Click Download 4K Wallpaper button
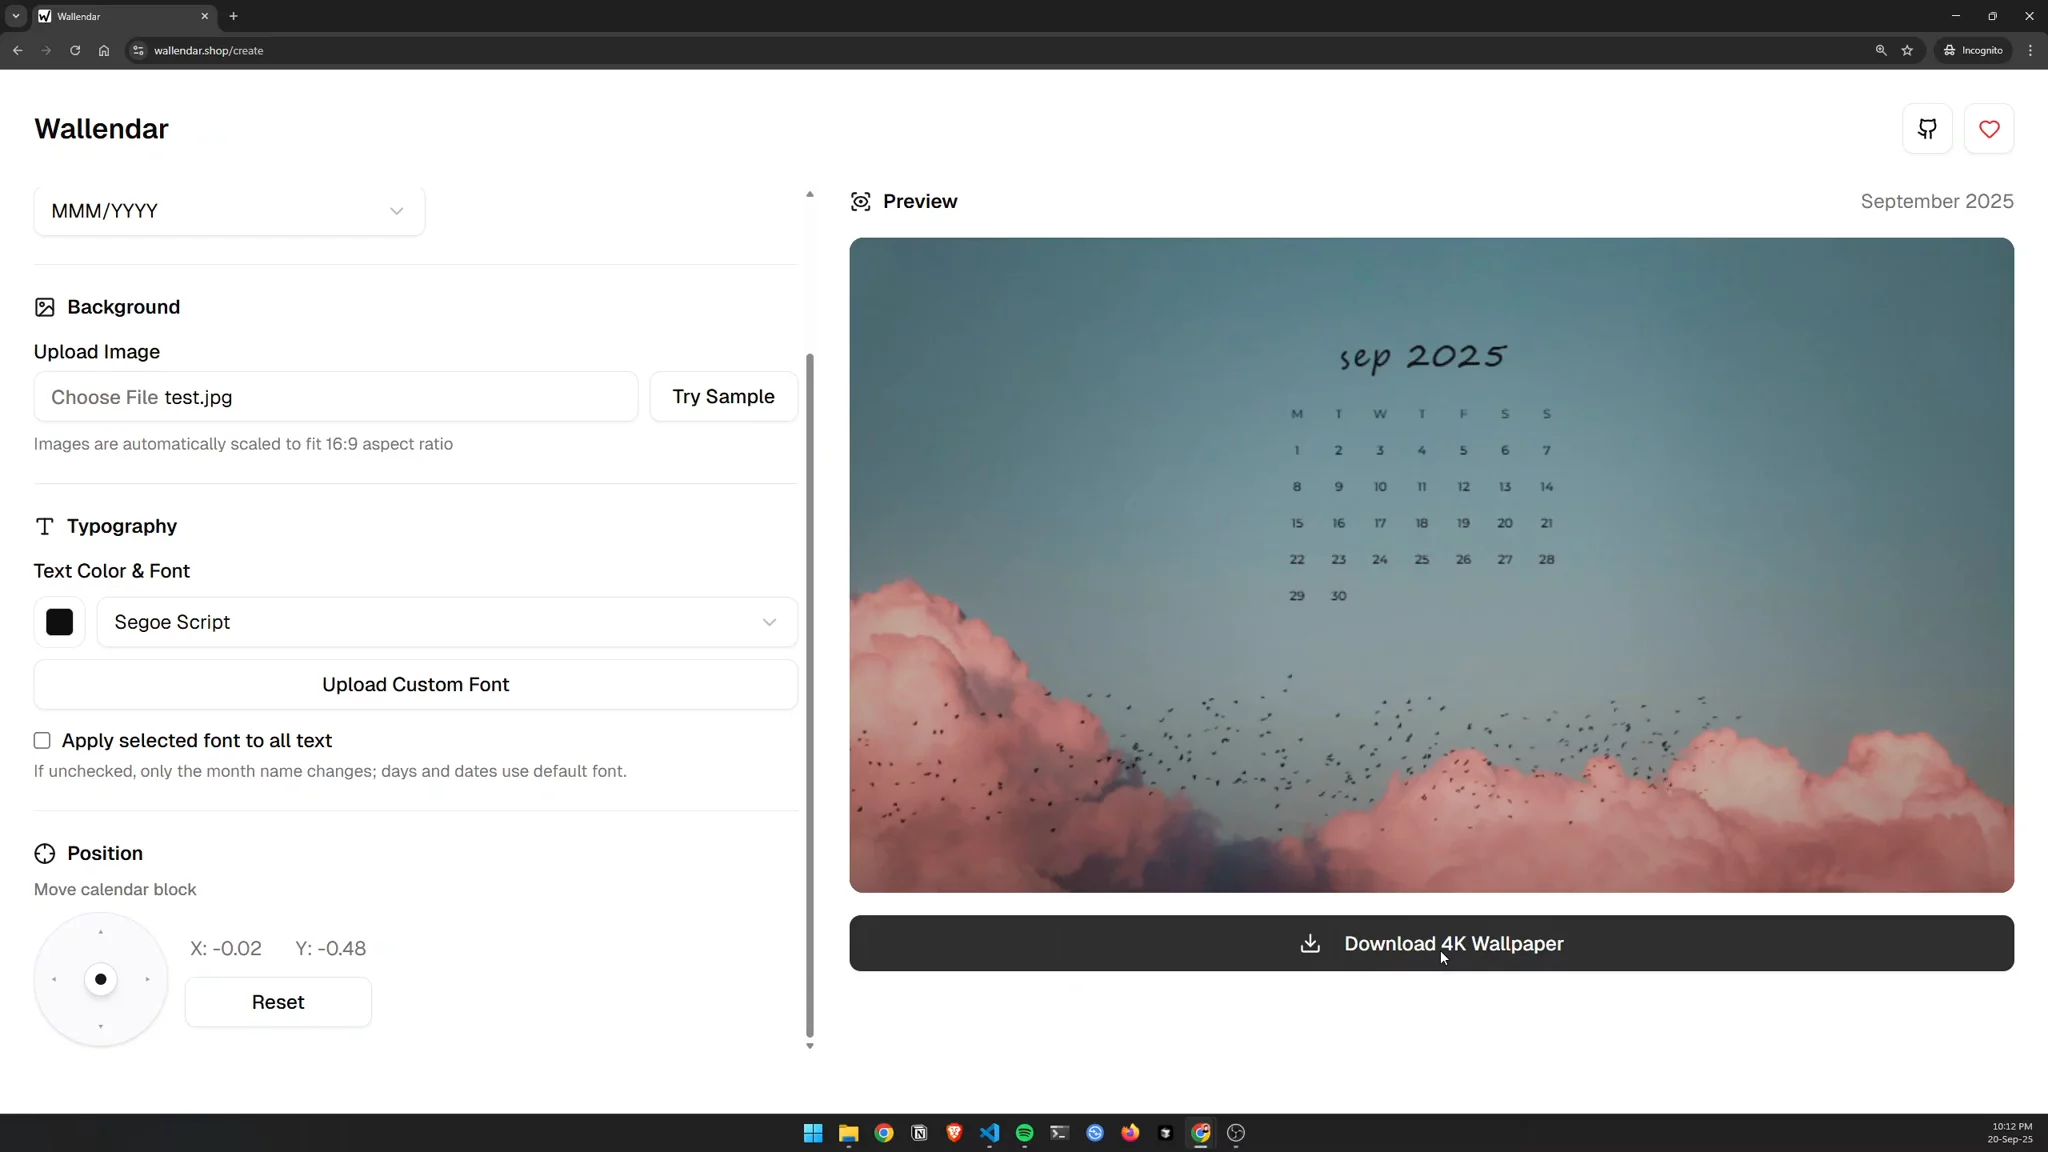Viewport: 2048px width, 1152px height. (1431, 943)
